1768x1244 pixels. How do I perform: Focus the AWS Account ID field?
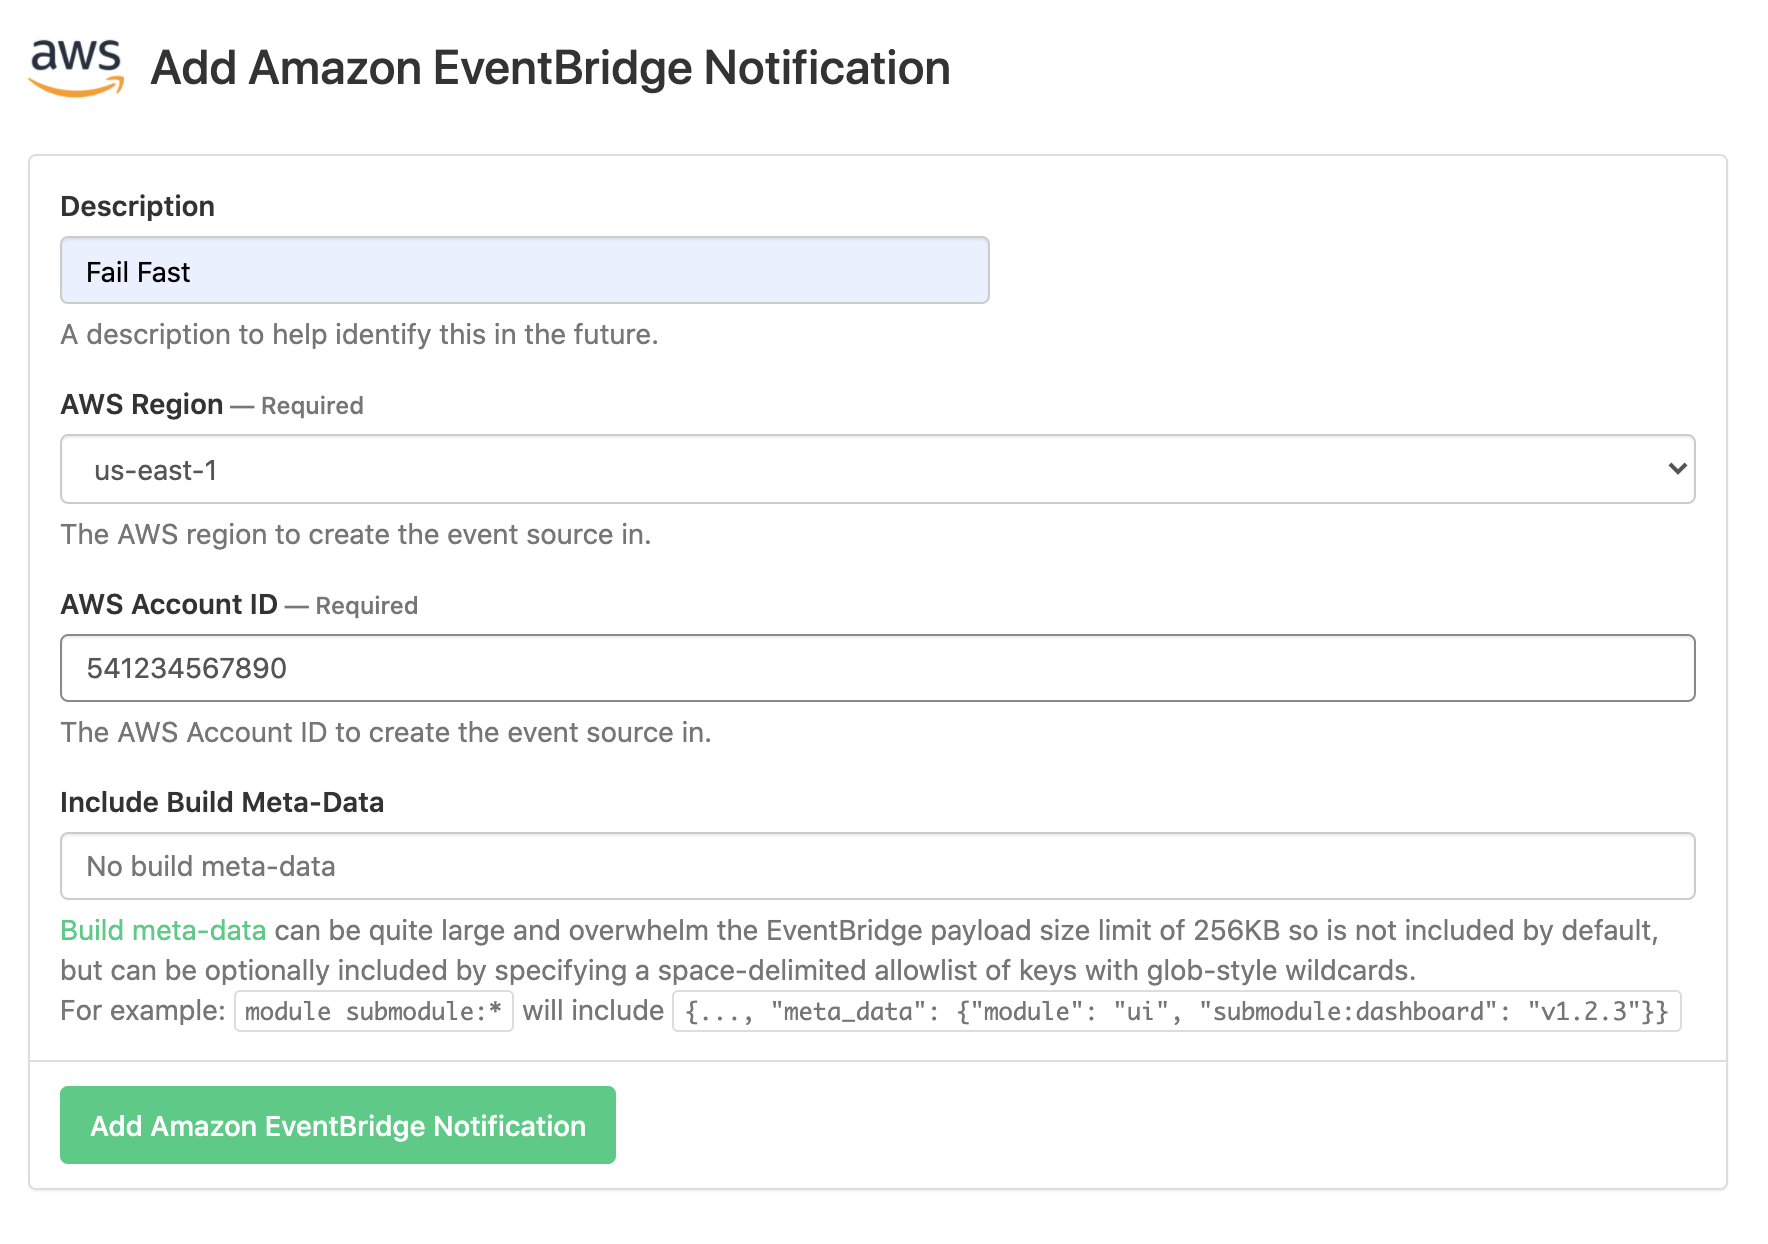point(877,668)
